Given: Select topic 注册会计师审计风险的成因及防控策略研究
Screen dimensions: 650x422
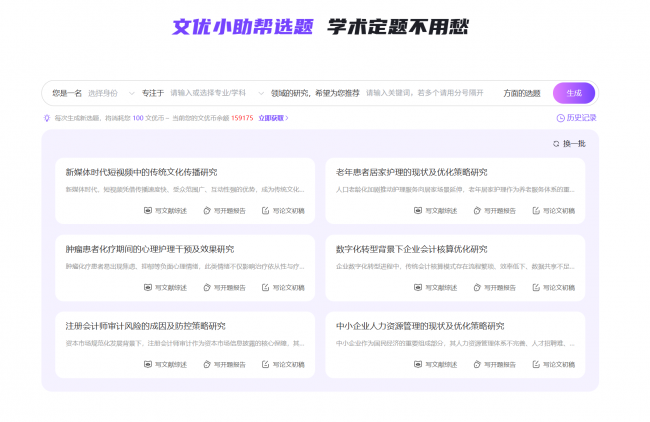Looking at the screenshot, I should pos(146,326).
